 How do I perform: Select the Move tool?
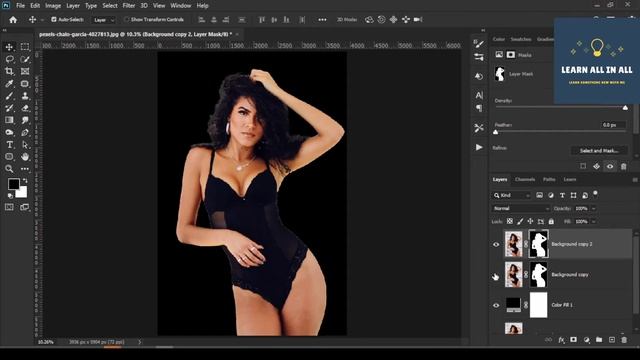pos(9,47)
